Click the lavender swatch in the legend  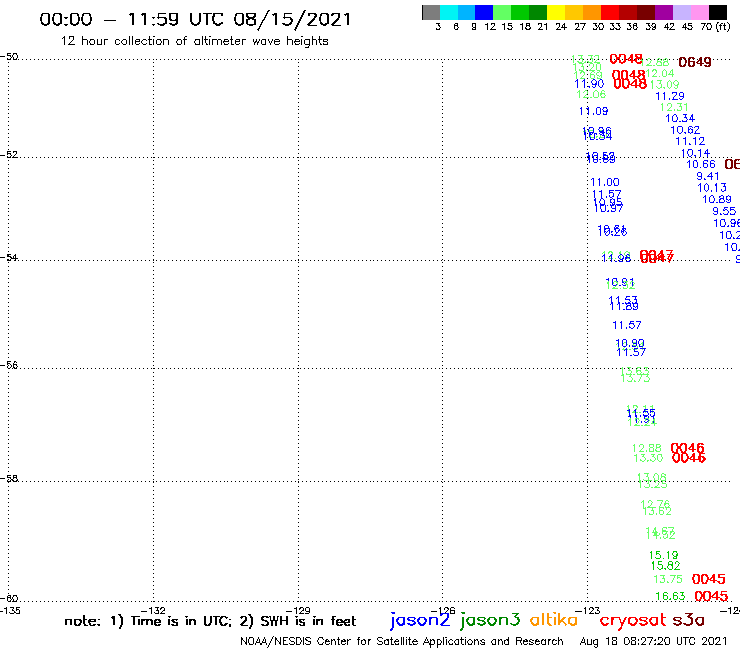681,12
